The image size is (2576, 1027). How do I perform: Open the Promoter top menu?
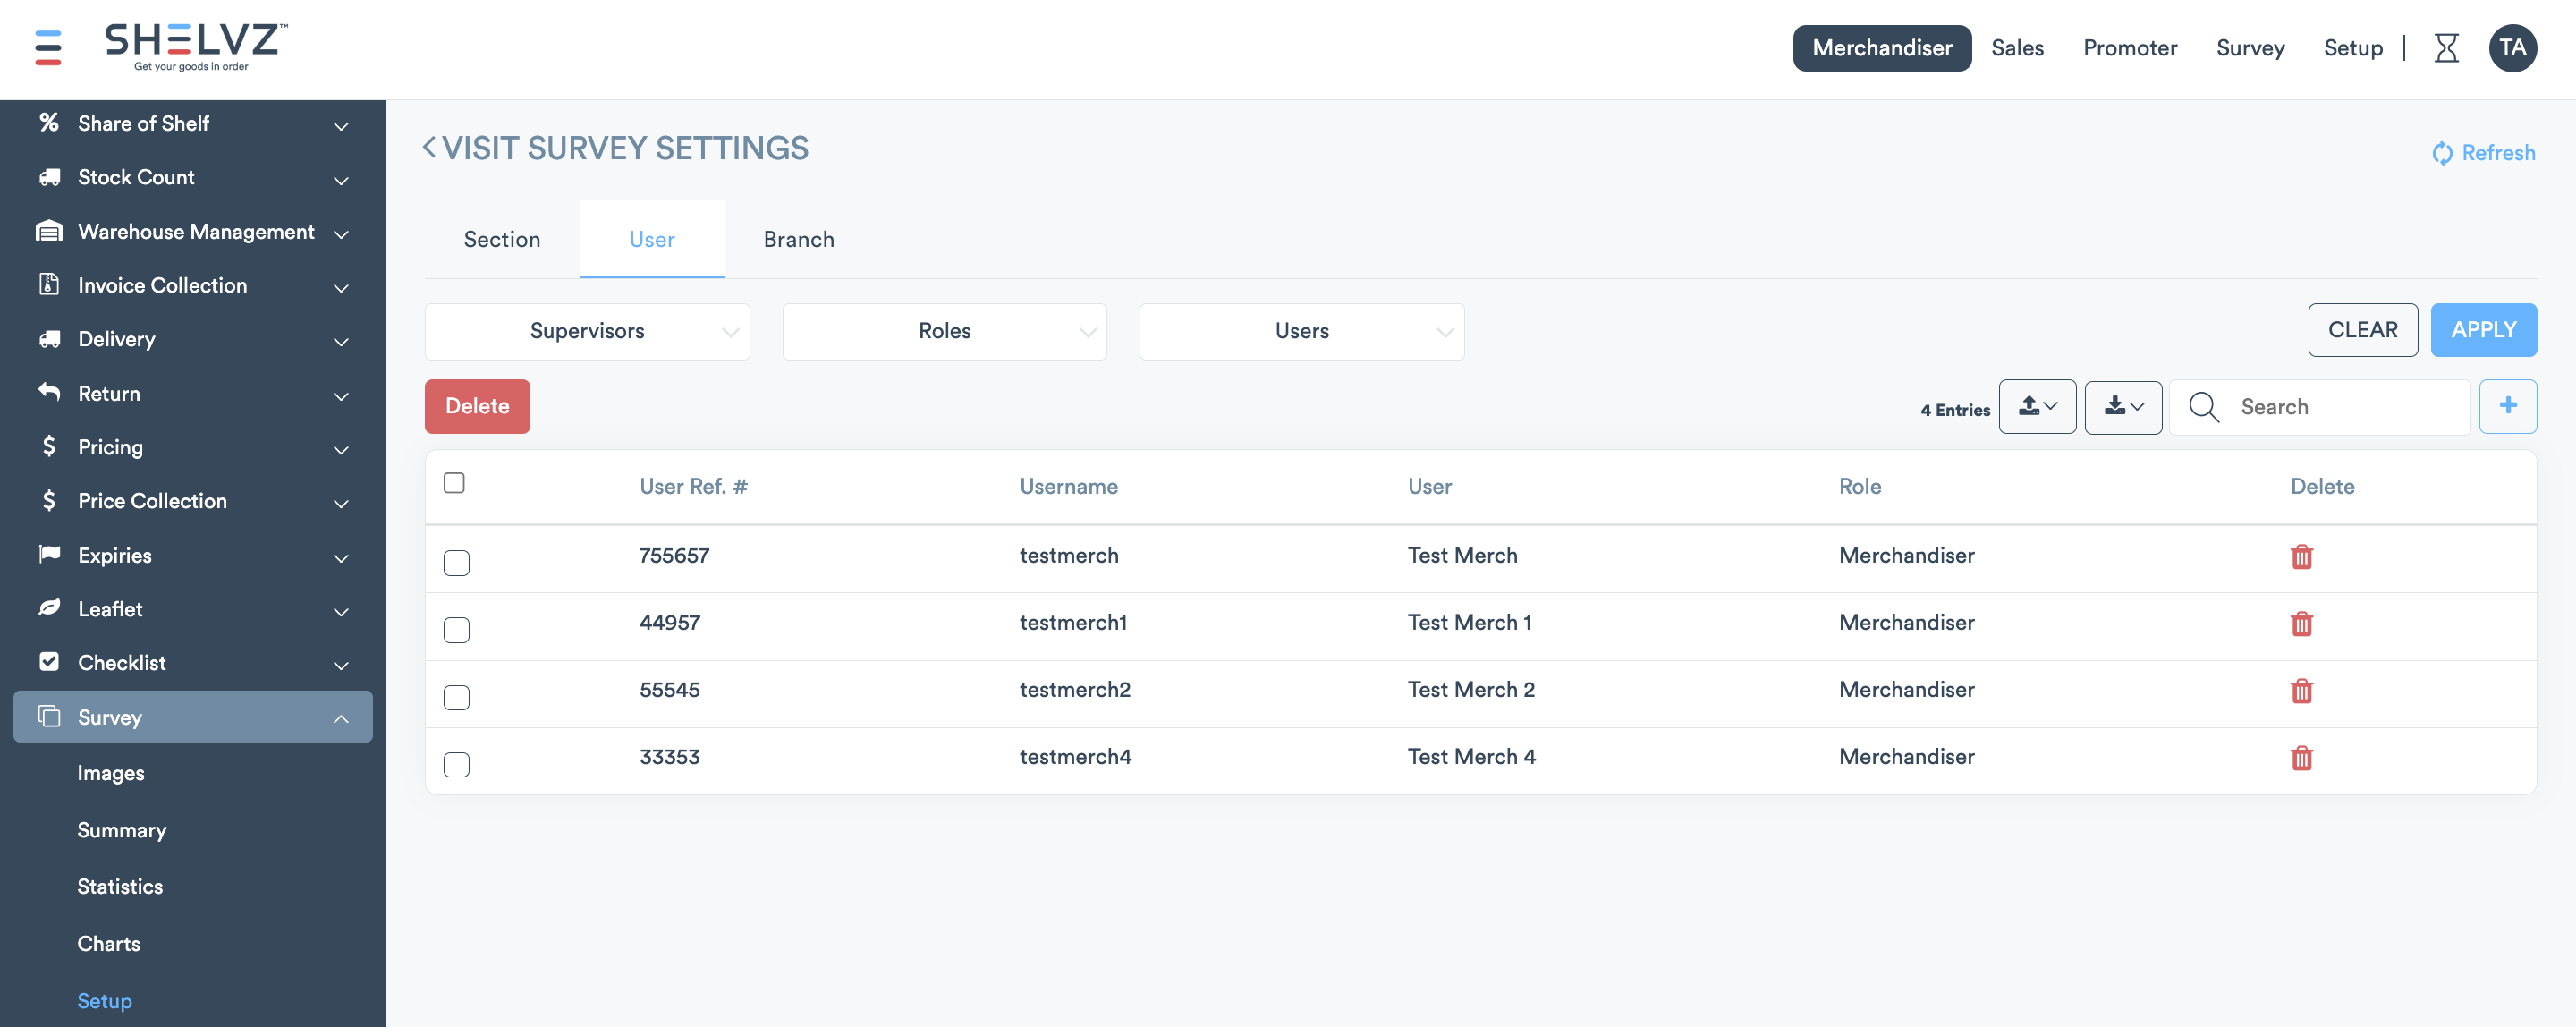click(2129, 48)
